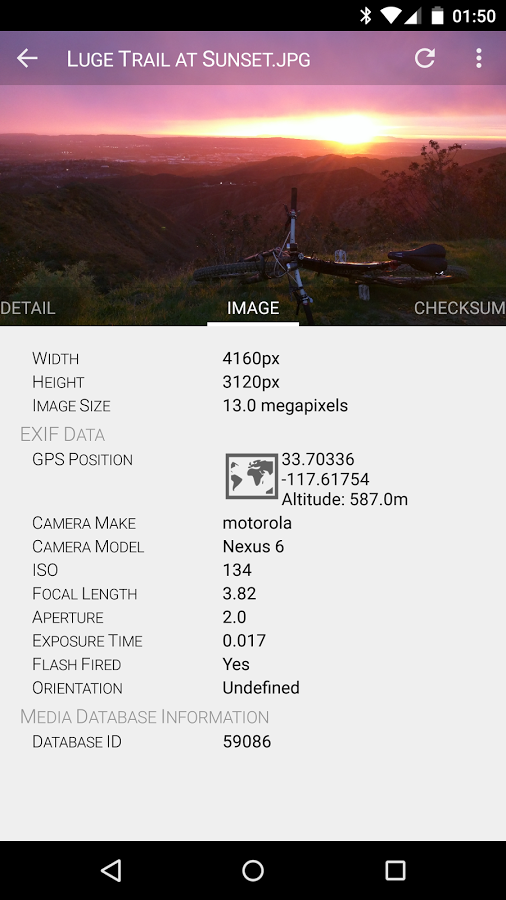Select the Image tab
Screen dimensions: 506x900
click(x=253, y=308)
